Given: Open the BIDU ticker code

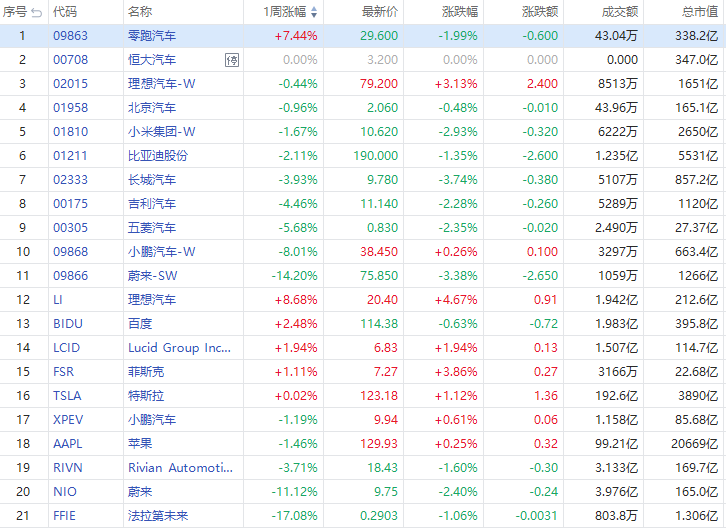Looking at the screenshot, I should click(x=68, y=324).
